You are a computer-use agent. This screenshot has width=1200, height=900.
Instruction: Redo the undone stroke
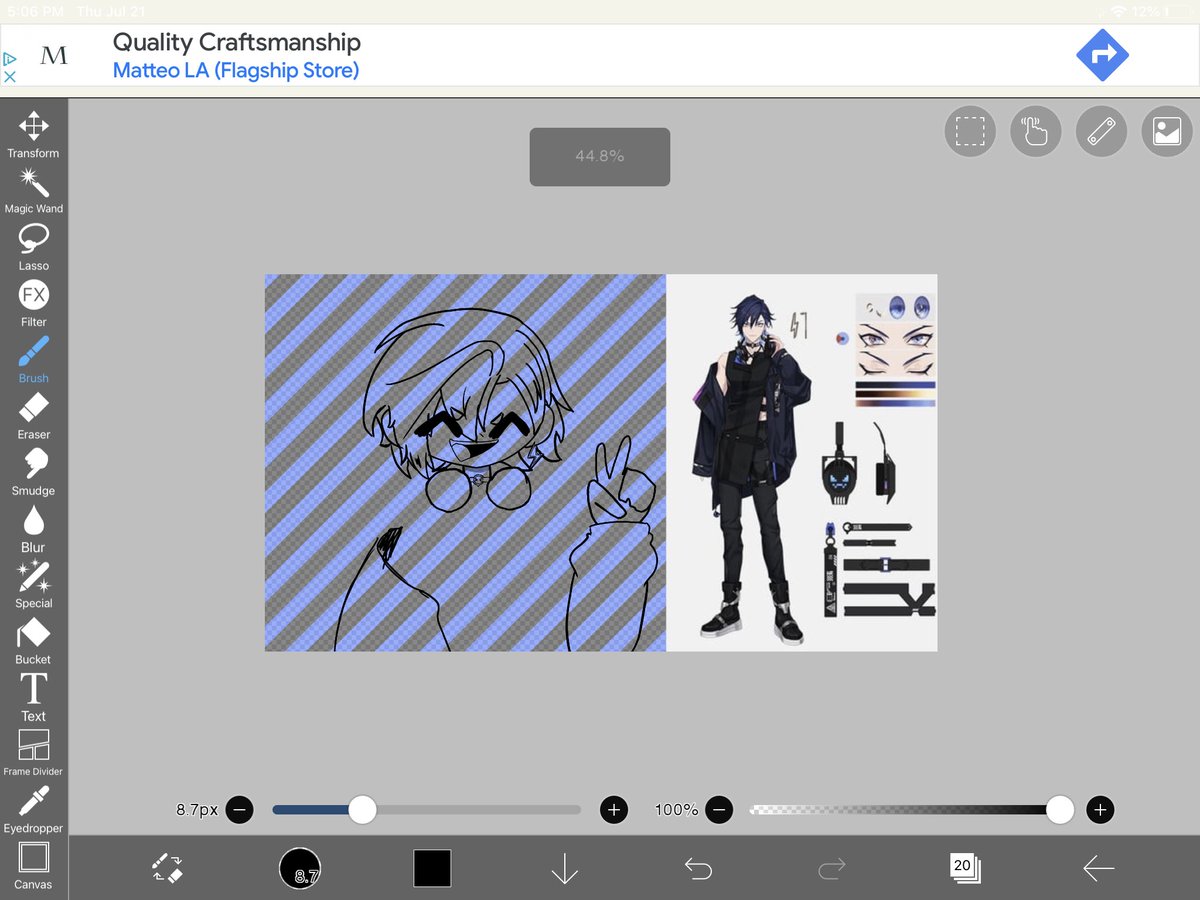pos(831,868)
